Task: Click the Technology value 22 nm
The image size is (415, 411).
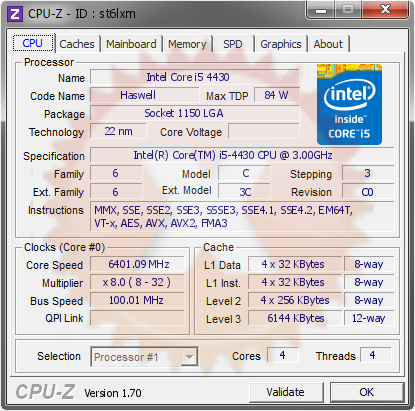Action: click(118, 131)
